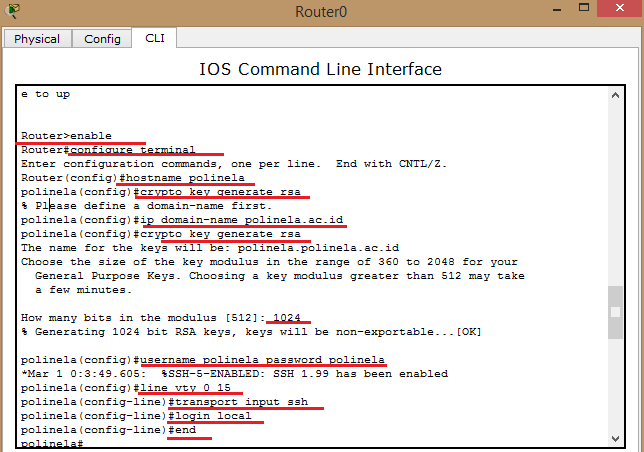Minimize the Router0 window
The image size is (644, 452).
coord(557,9)
